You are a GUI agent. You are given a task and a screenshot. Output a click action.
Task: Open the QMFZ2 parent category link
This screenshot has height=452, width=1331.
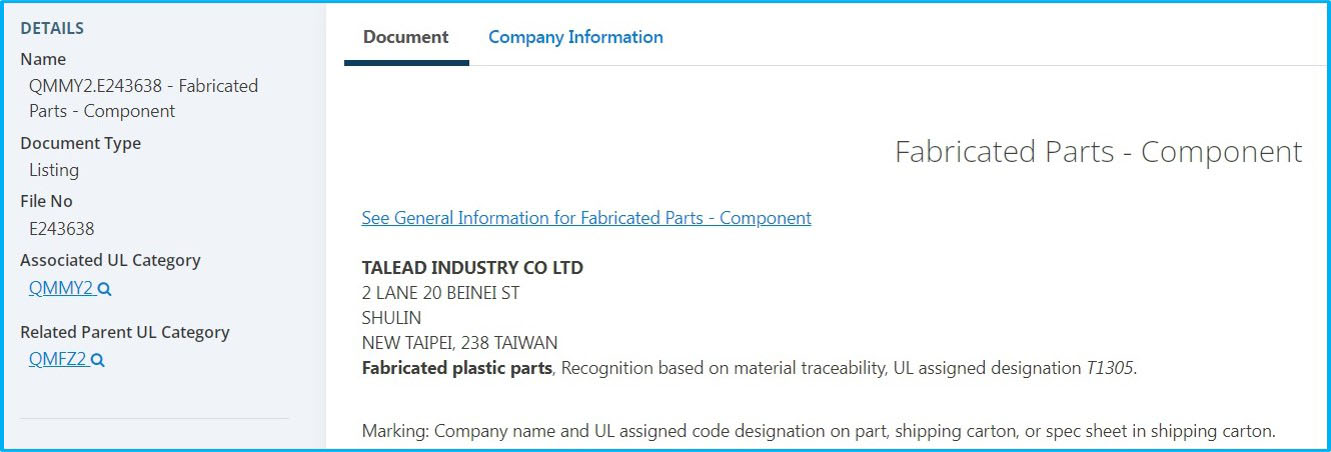pyautogui.click(x=58, y=360)
